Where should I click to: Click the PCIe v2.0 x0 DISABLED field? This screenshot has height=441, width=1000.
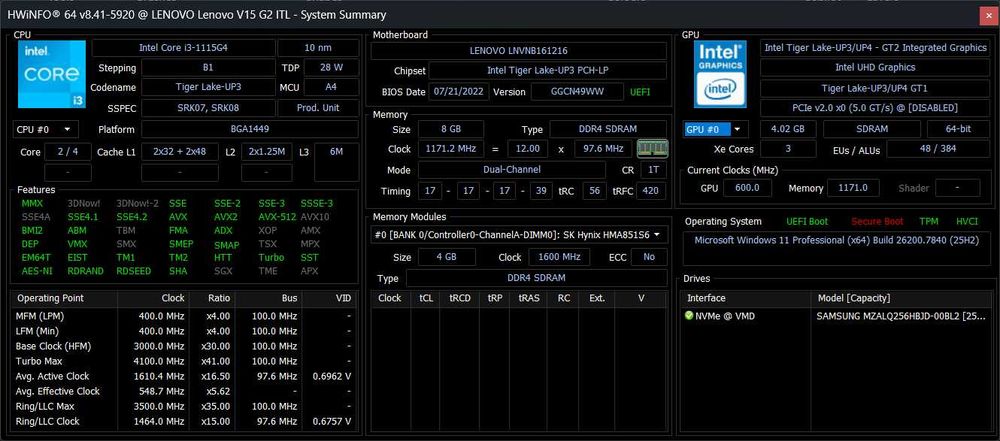(875, 108)
